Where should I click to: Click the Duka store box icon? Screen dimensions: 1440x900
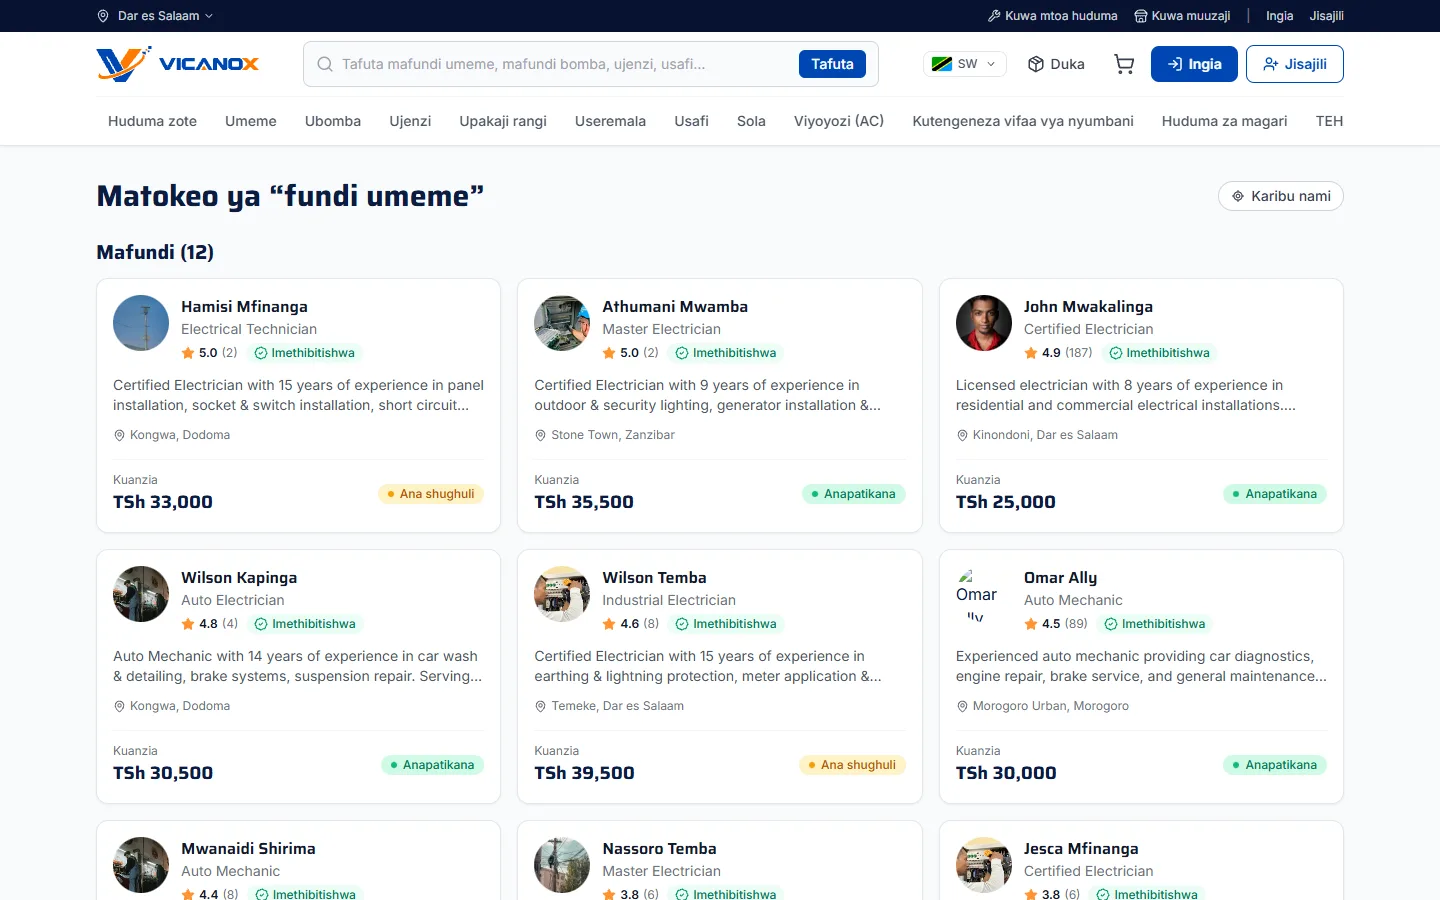pos(1036,64)
